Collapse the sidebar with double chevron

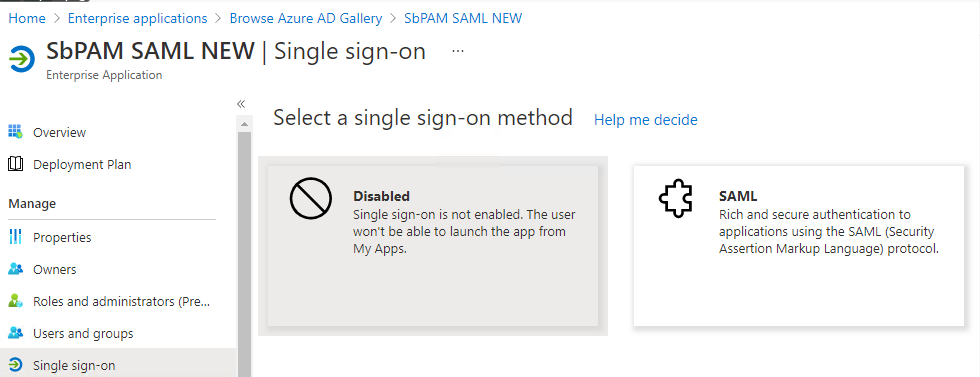241,104
